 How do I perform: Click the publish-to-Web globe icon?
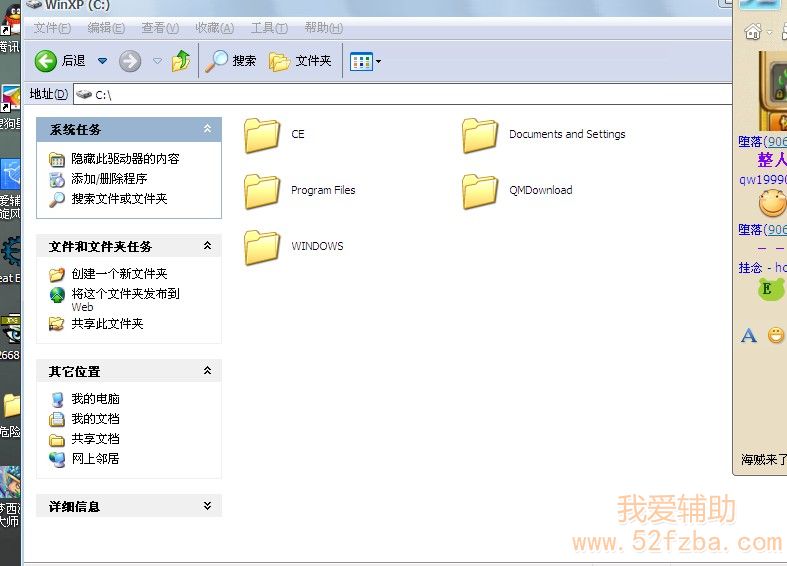[x=57, y=295]
